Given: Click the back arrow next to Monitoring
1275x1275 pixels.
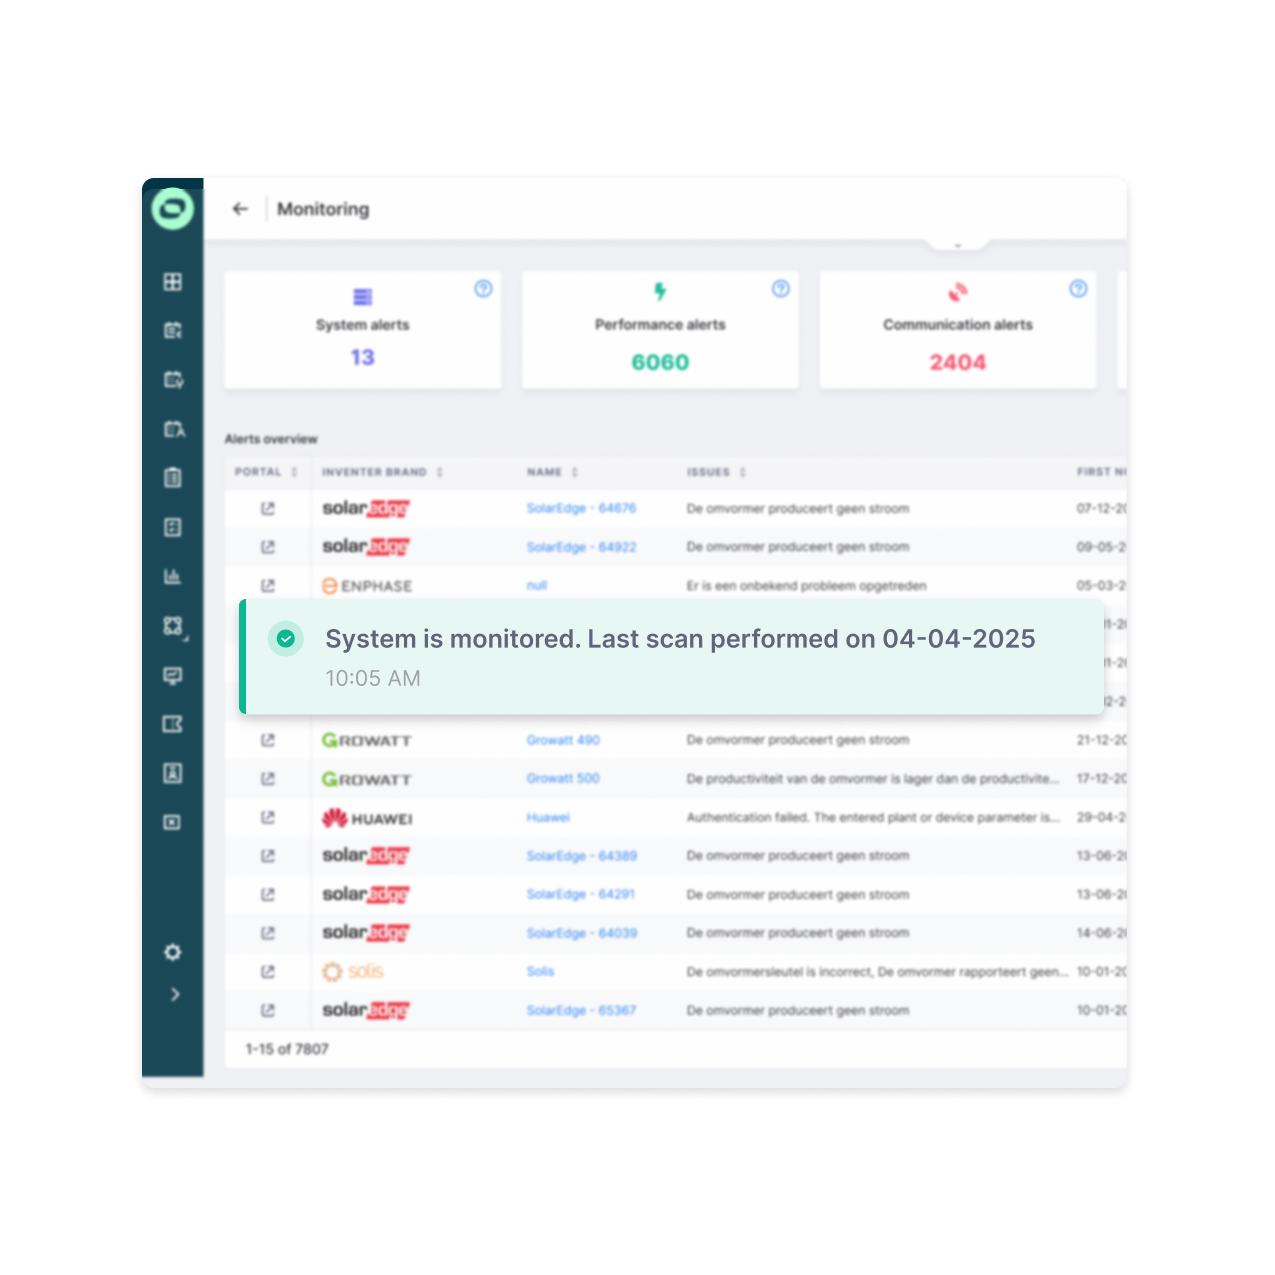Looking at the screenshot, I should [240, 209].
